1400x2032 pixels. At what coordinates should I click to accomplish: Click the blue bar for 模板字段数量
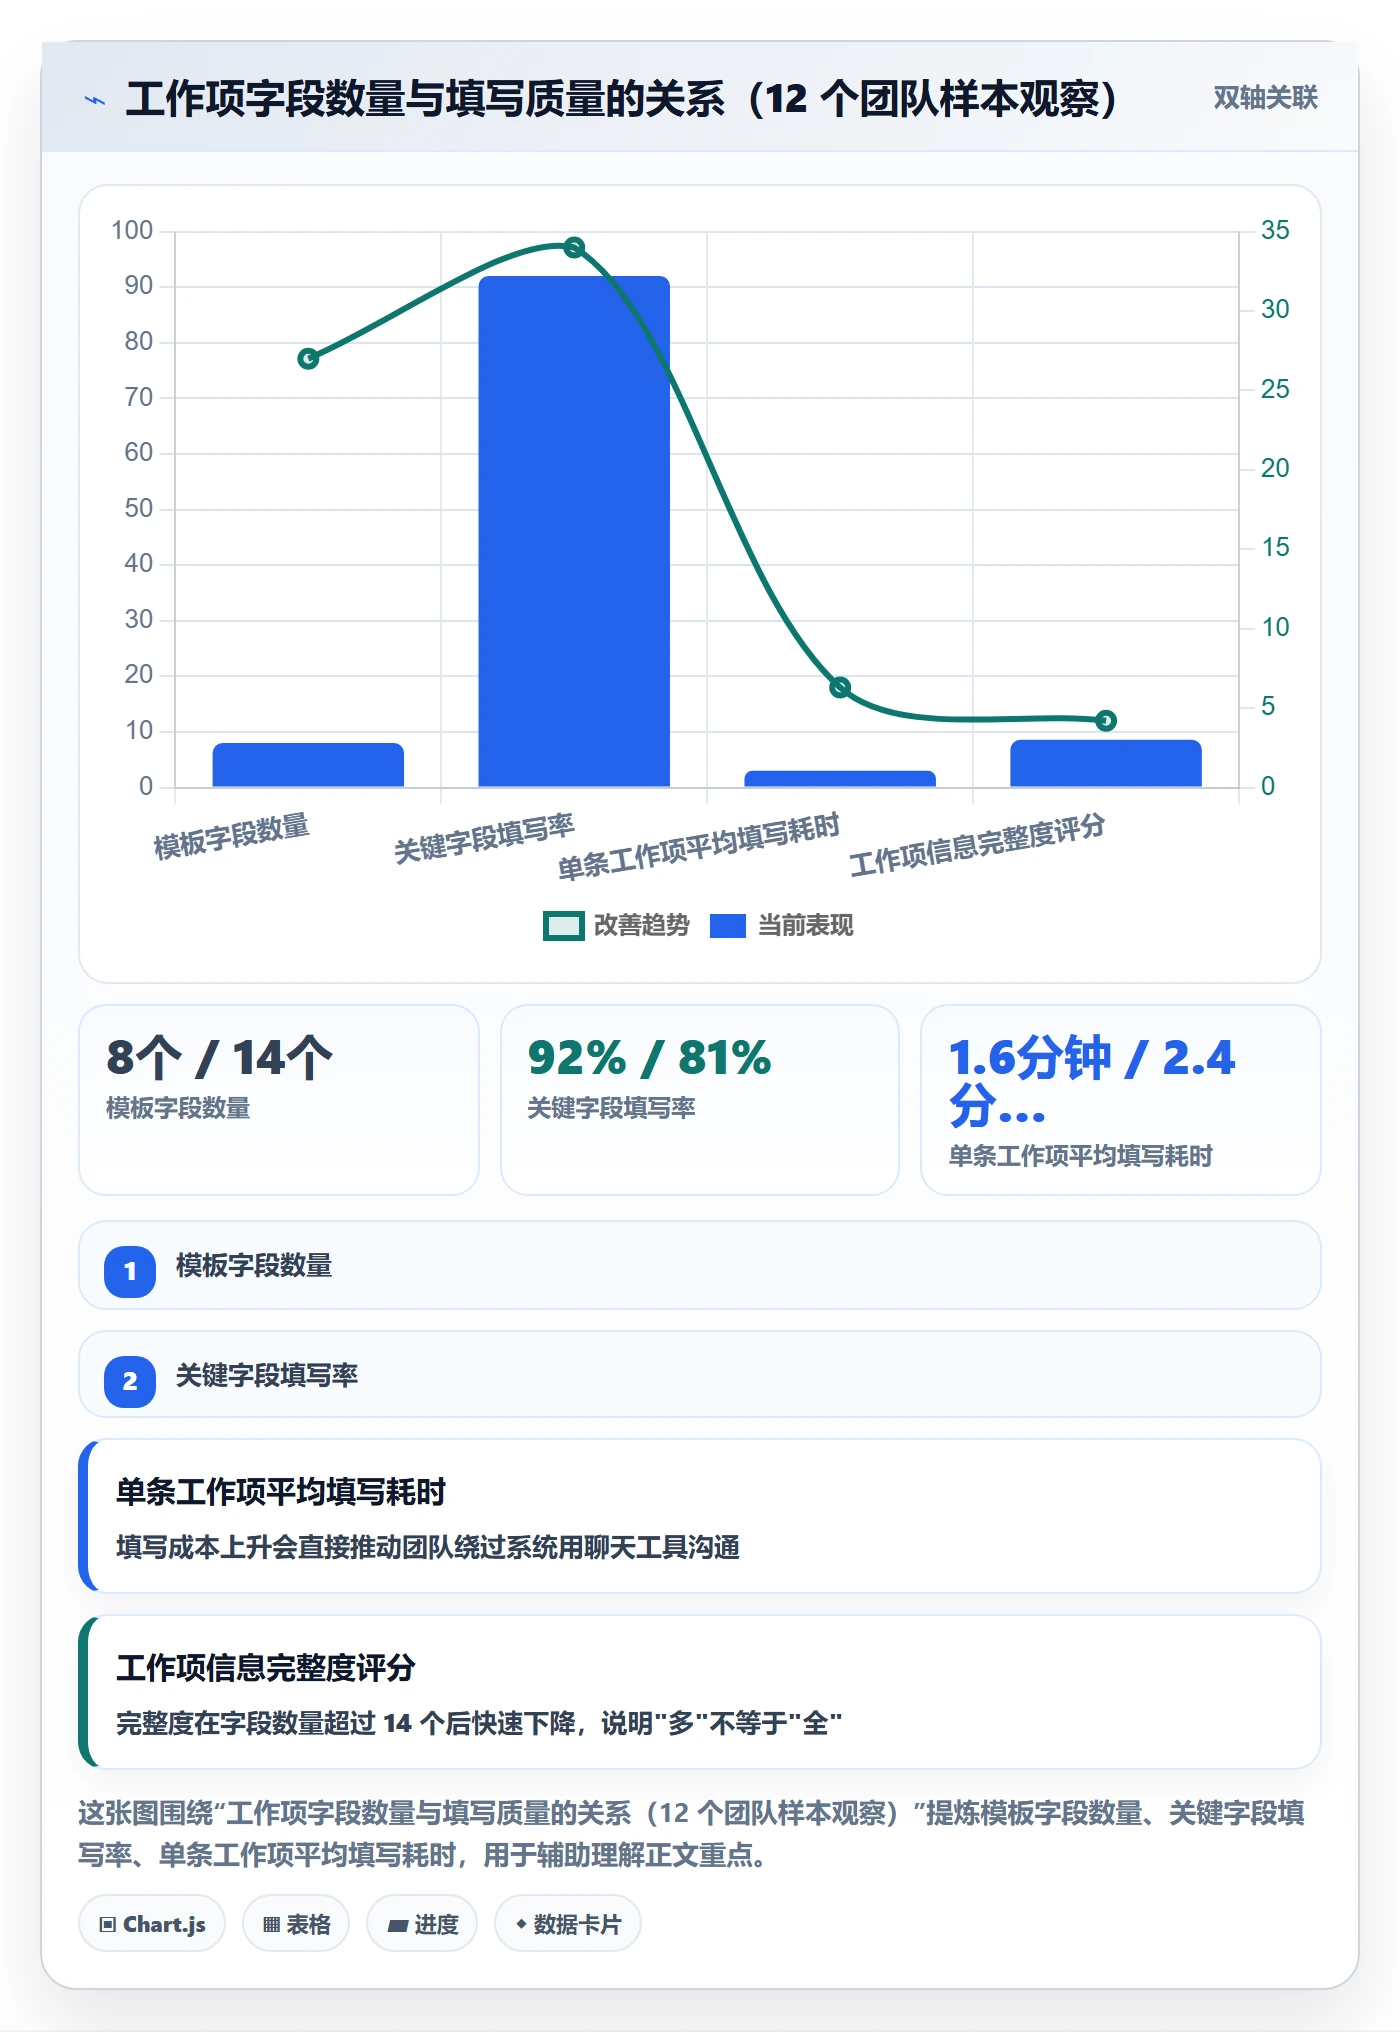point(308,765)
